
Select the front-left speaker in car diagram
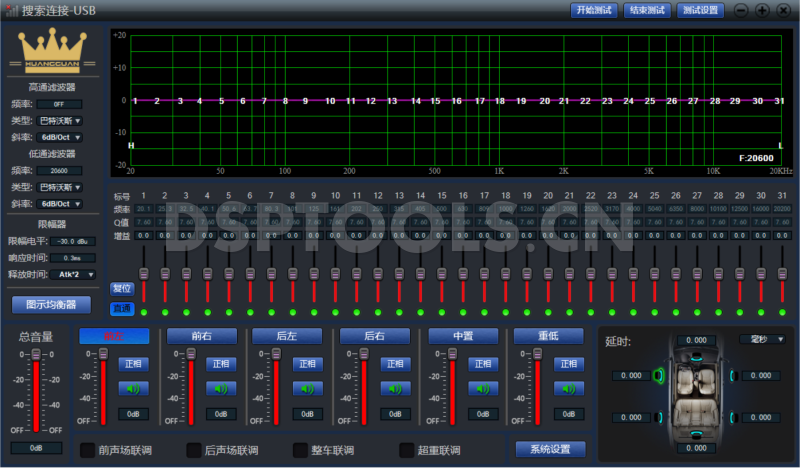coord(659,376)
